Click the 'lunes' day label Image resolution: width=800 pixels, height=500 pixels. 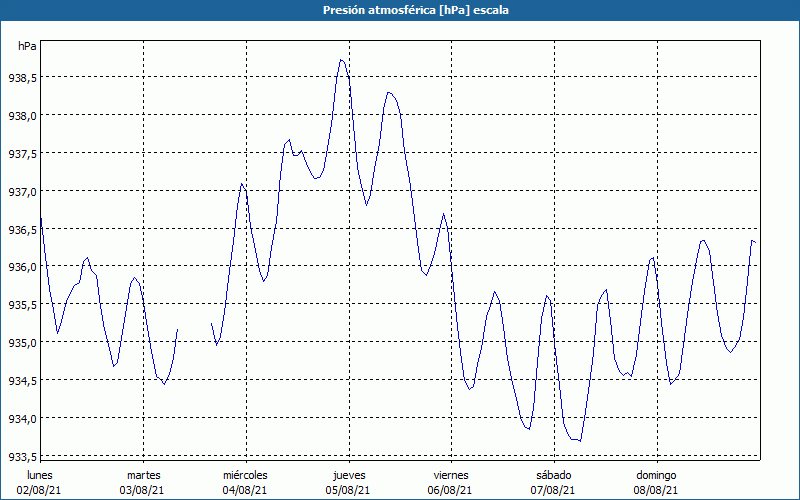pos(40,475)
